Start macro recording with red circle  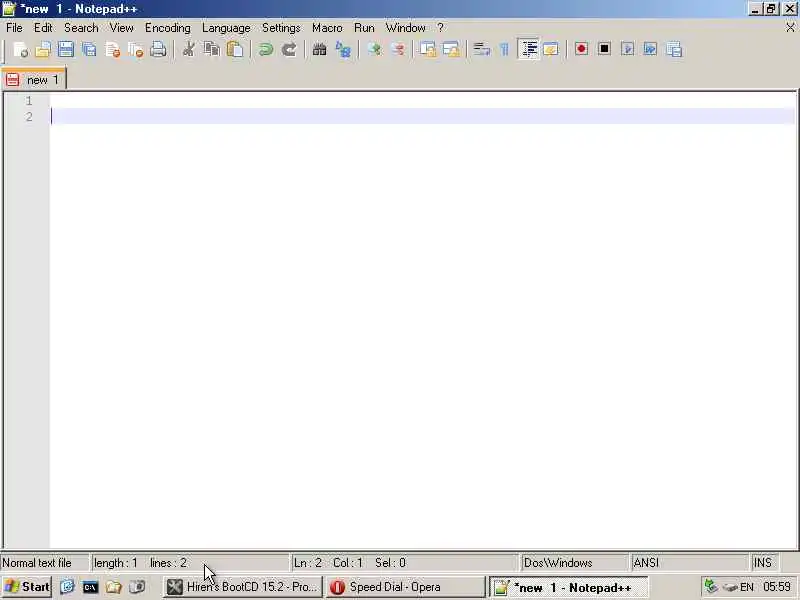(581, 49)
